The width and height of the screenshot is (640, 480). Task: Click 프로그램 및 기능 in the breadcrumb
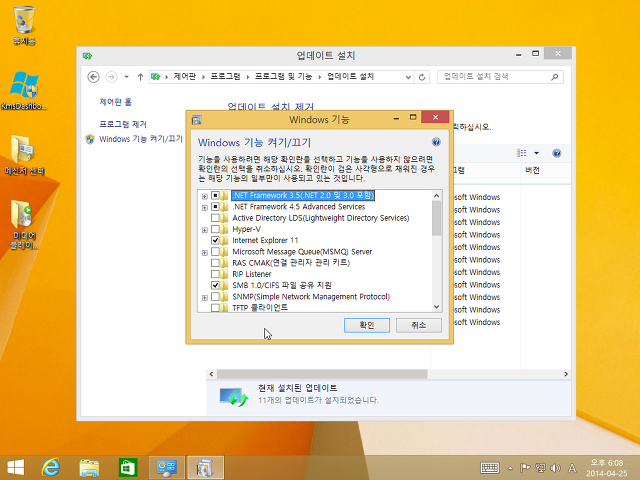coord(283,76)
